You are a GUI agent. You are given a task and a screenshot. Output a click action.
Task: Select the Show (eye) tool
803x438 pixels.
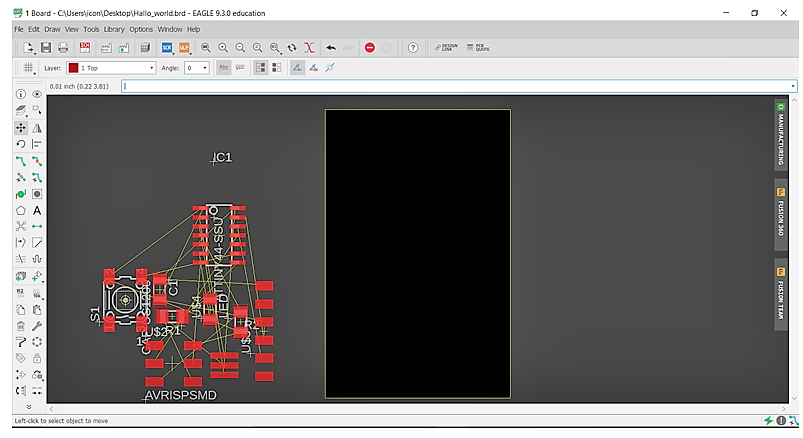37,94
